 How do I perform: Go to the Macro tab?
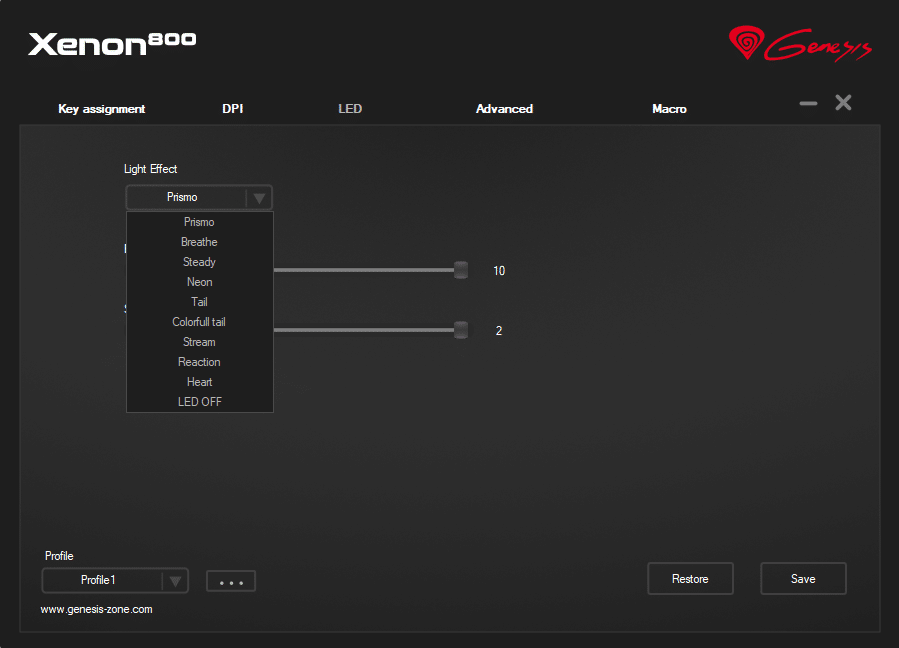click(669, 109)
